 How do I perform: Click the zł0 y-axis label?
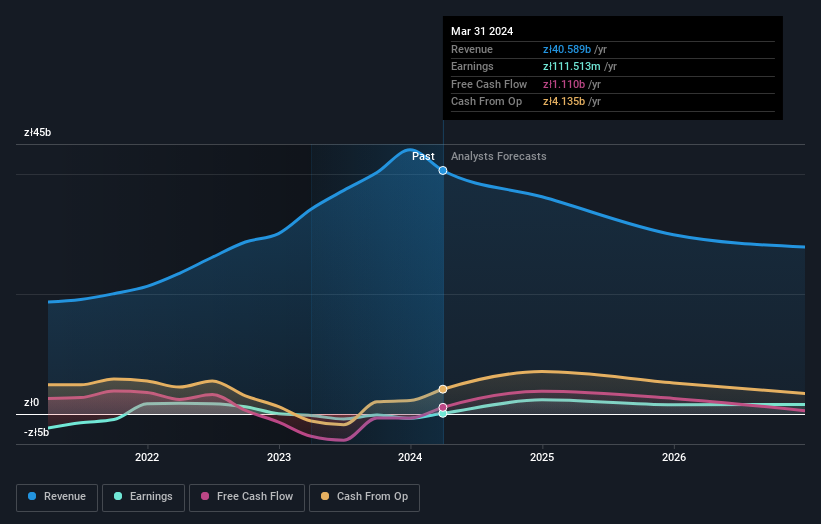tap(31, 402)
